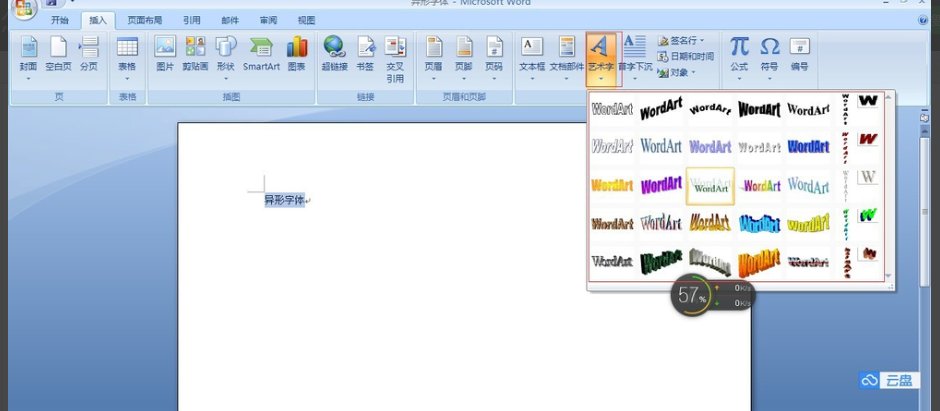This screenshot has width=940, height=411.
Task: Choose the rainbow gradient WordArt style
Action: pyautogui.click(x=760, y=185)
